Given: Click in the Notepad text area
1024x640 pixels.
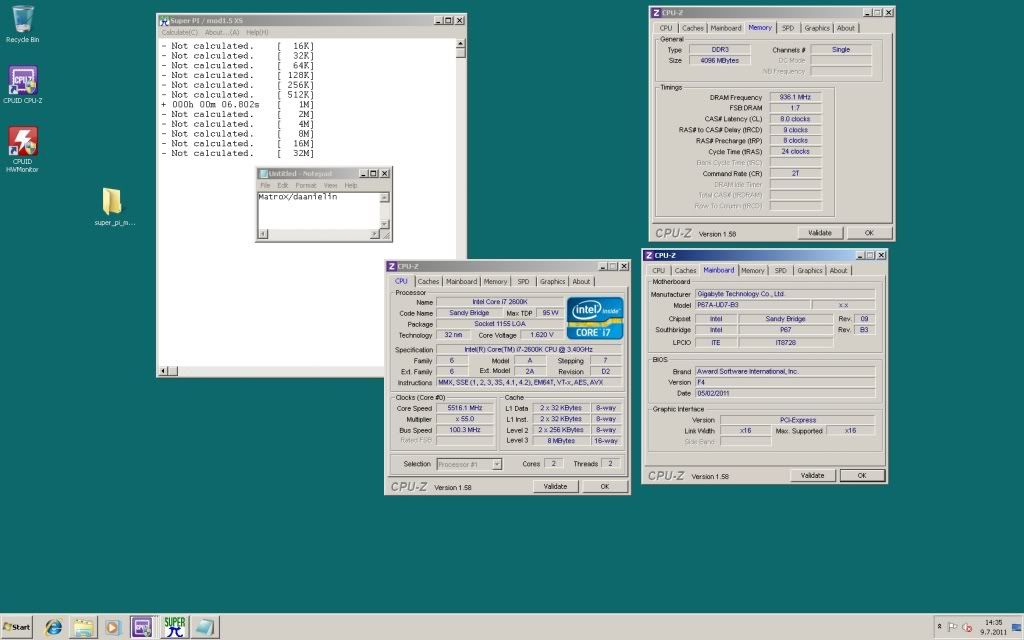Looking at the screenshot, I should click(315, 213).
